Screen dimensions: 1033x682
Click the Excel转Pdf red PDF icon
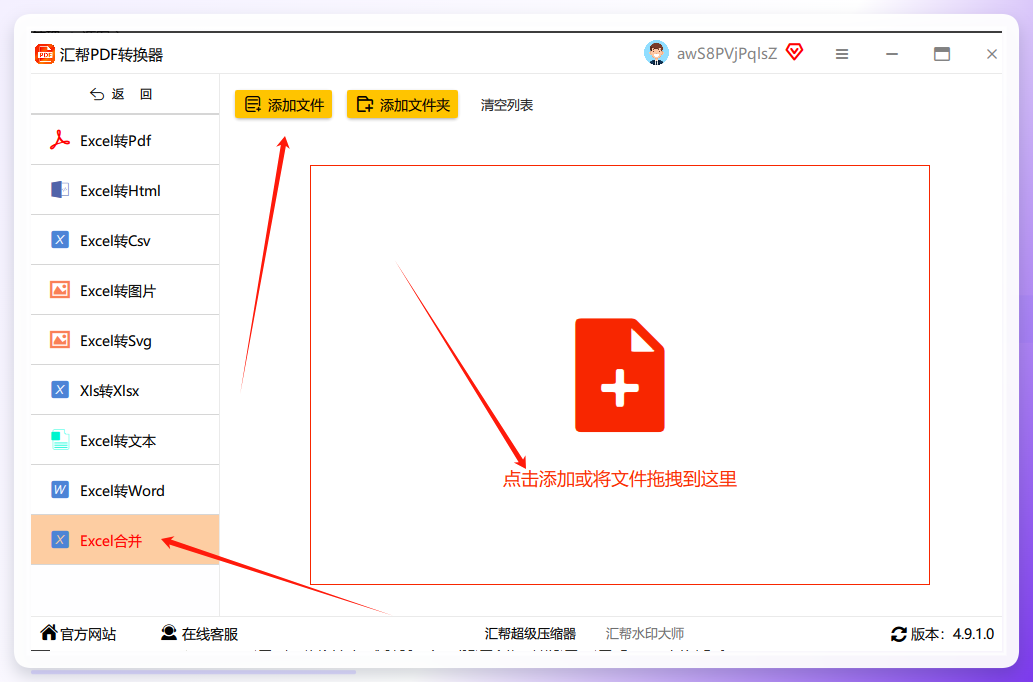60,140
